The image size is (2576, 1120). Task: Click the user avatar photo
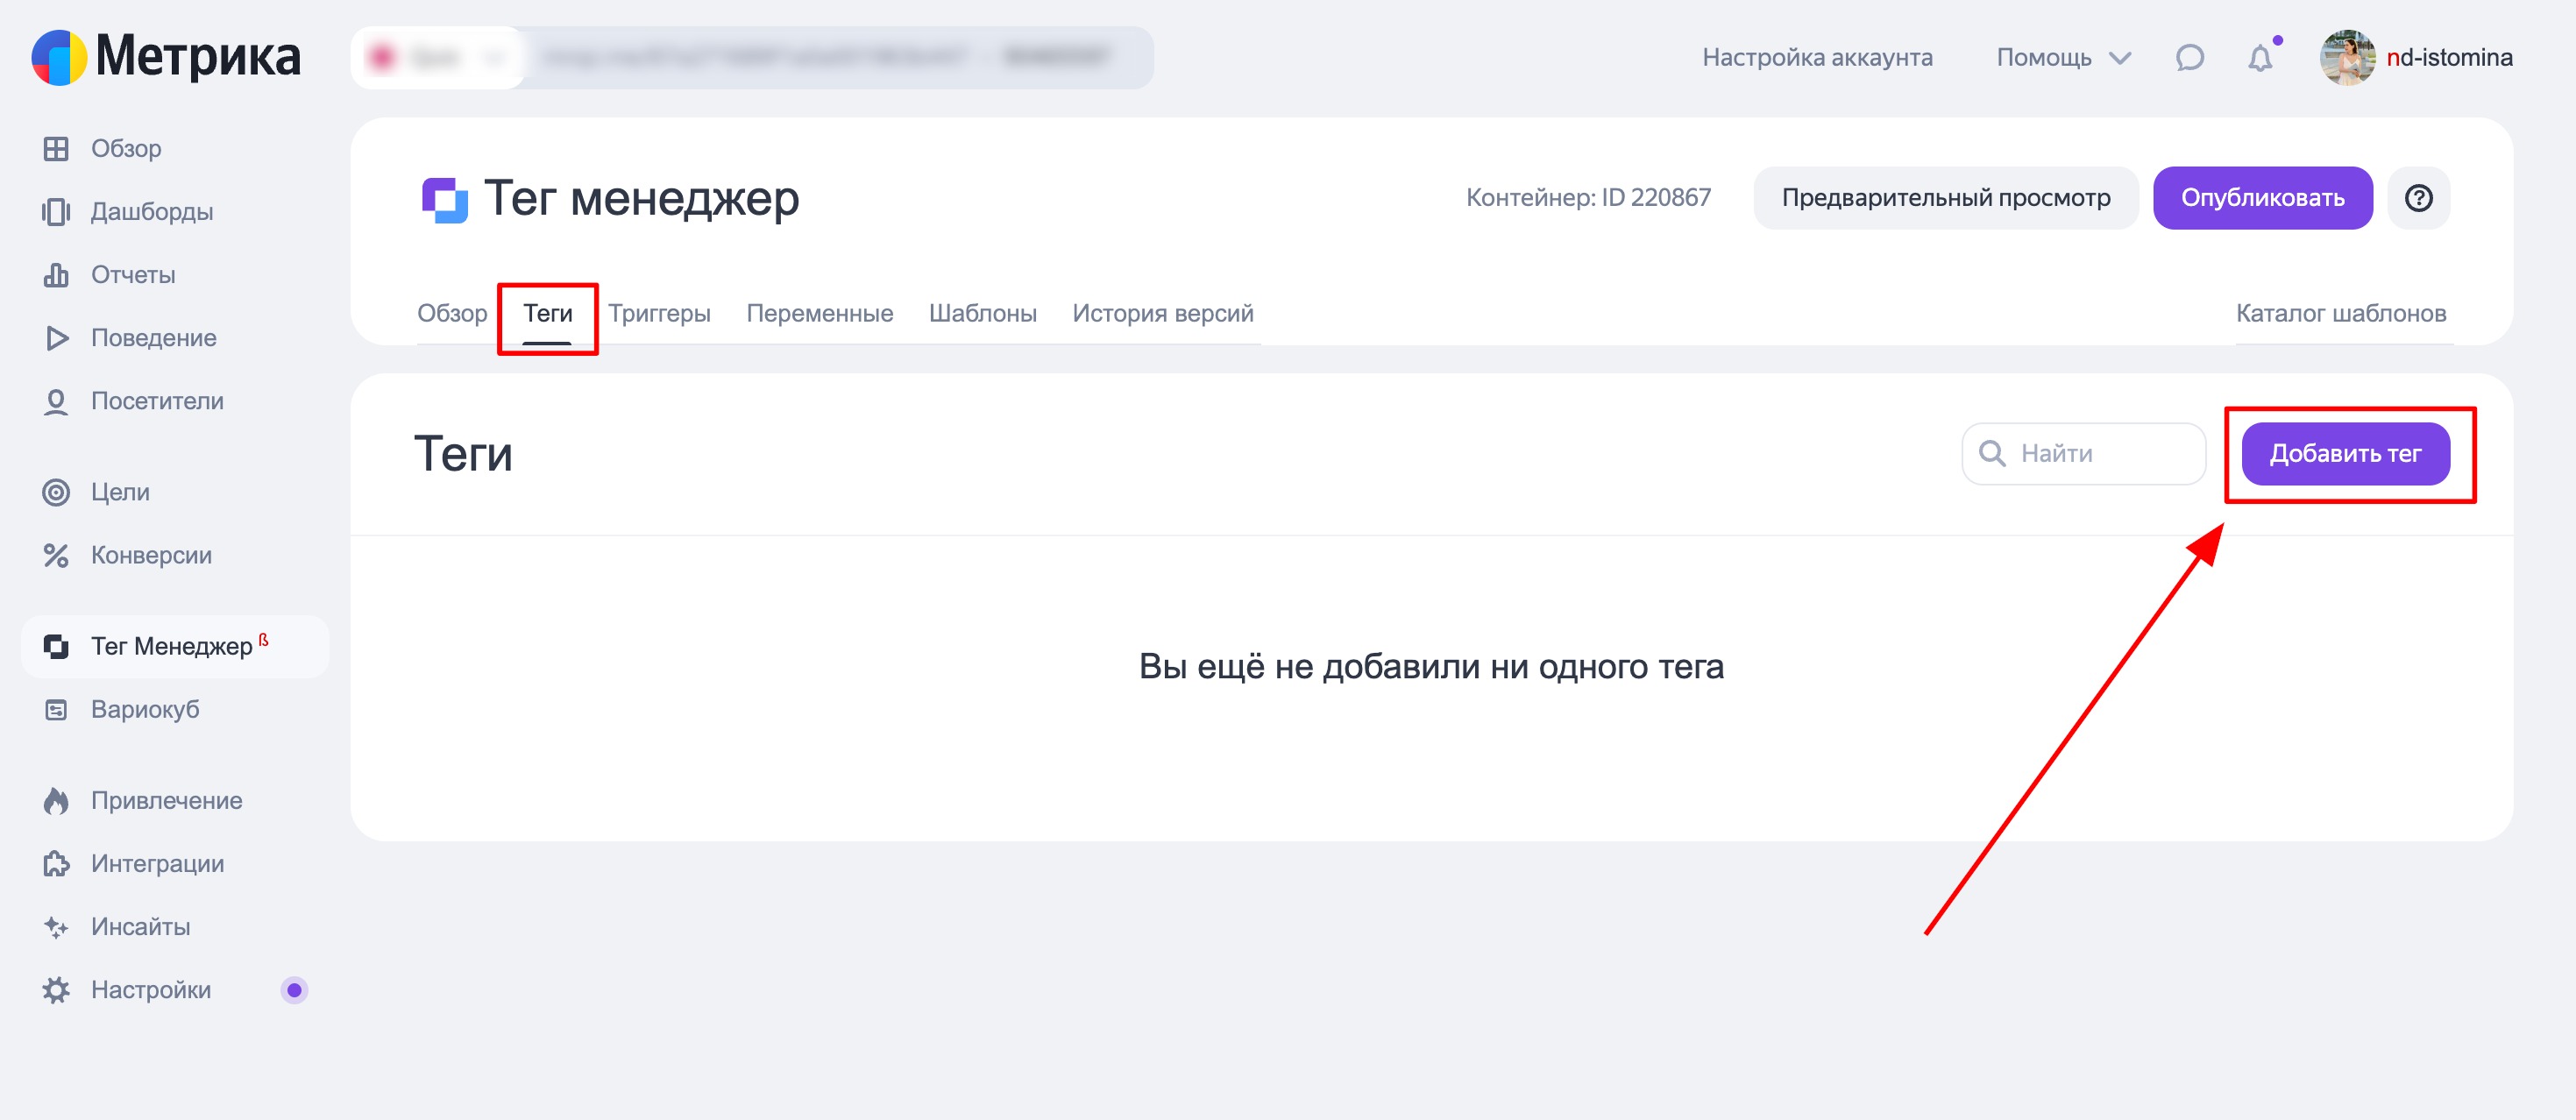(2346, 58)
